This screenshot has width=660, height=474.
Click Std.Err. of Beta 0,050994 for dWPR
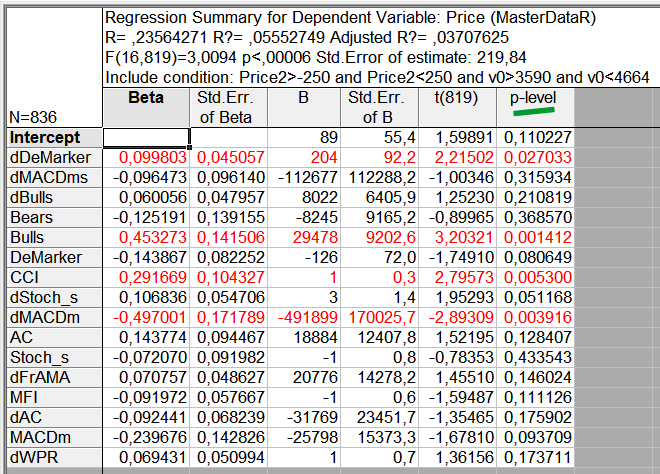(229, 457)
